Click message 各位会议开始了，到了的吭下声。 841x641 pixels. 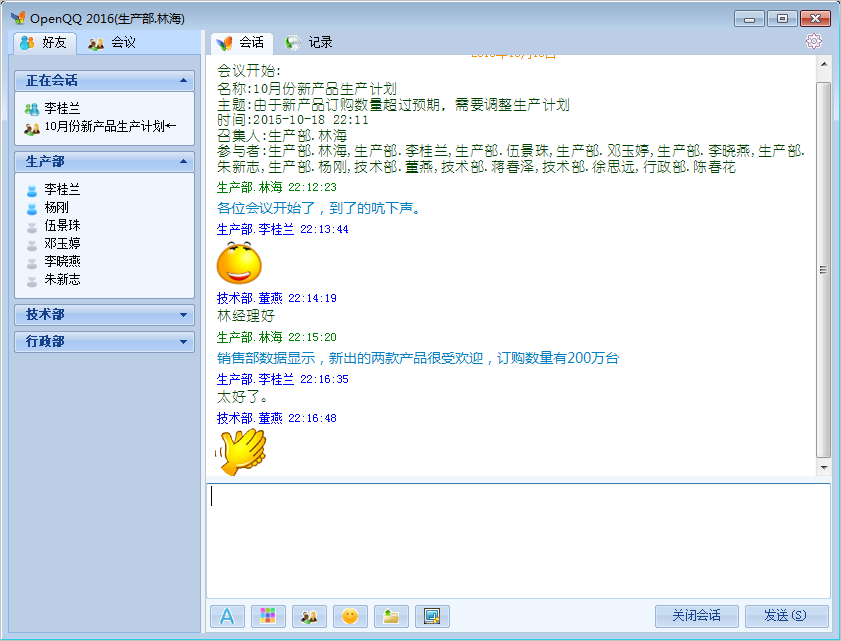coord(320,208)
